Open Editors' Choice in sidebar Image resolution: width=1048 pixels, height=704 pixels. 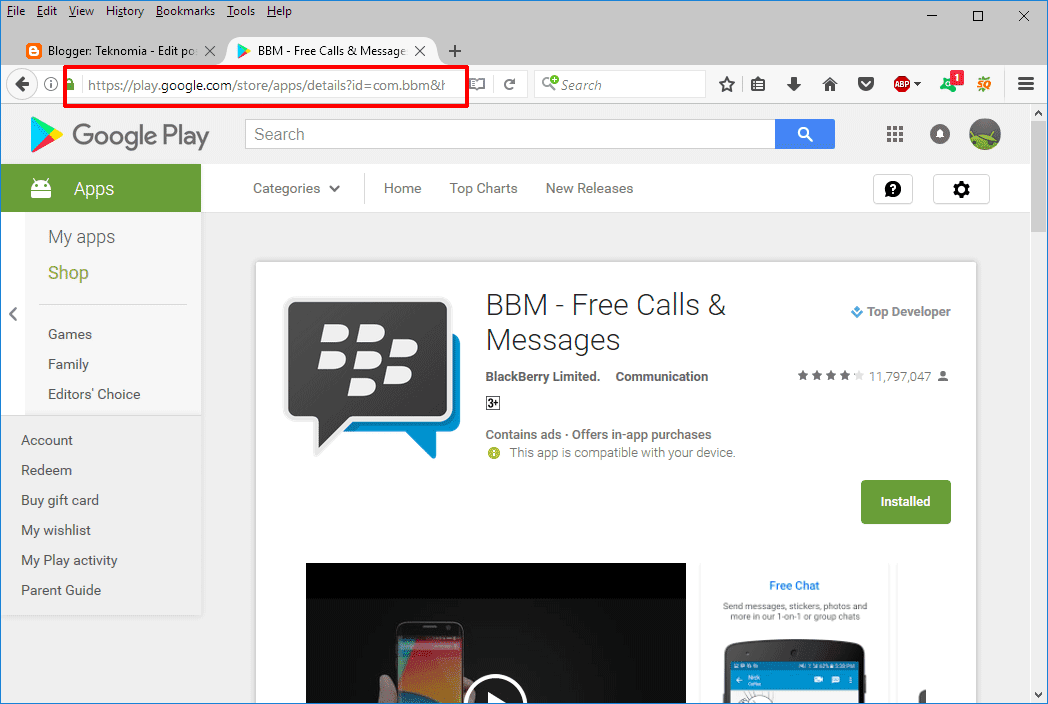point(94,394)
